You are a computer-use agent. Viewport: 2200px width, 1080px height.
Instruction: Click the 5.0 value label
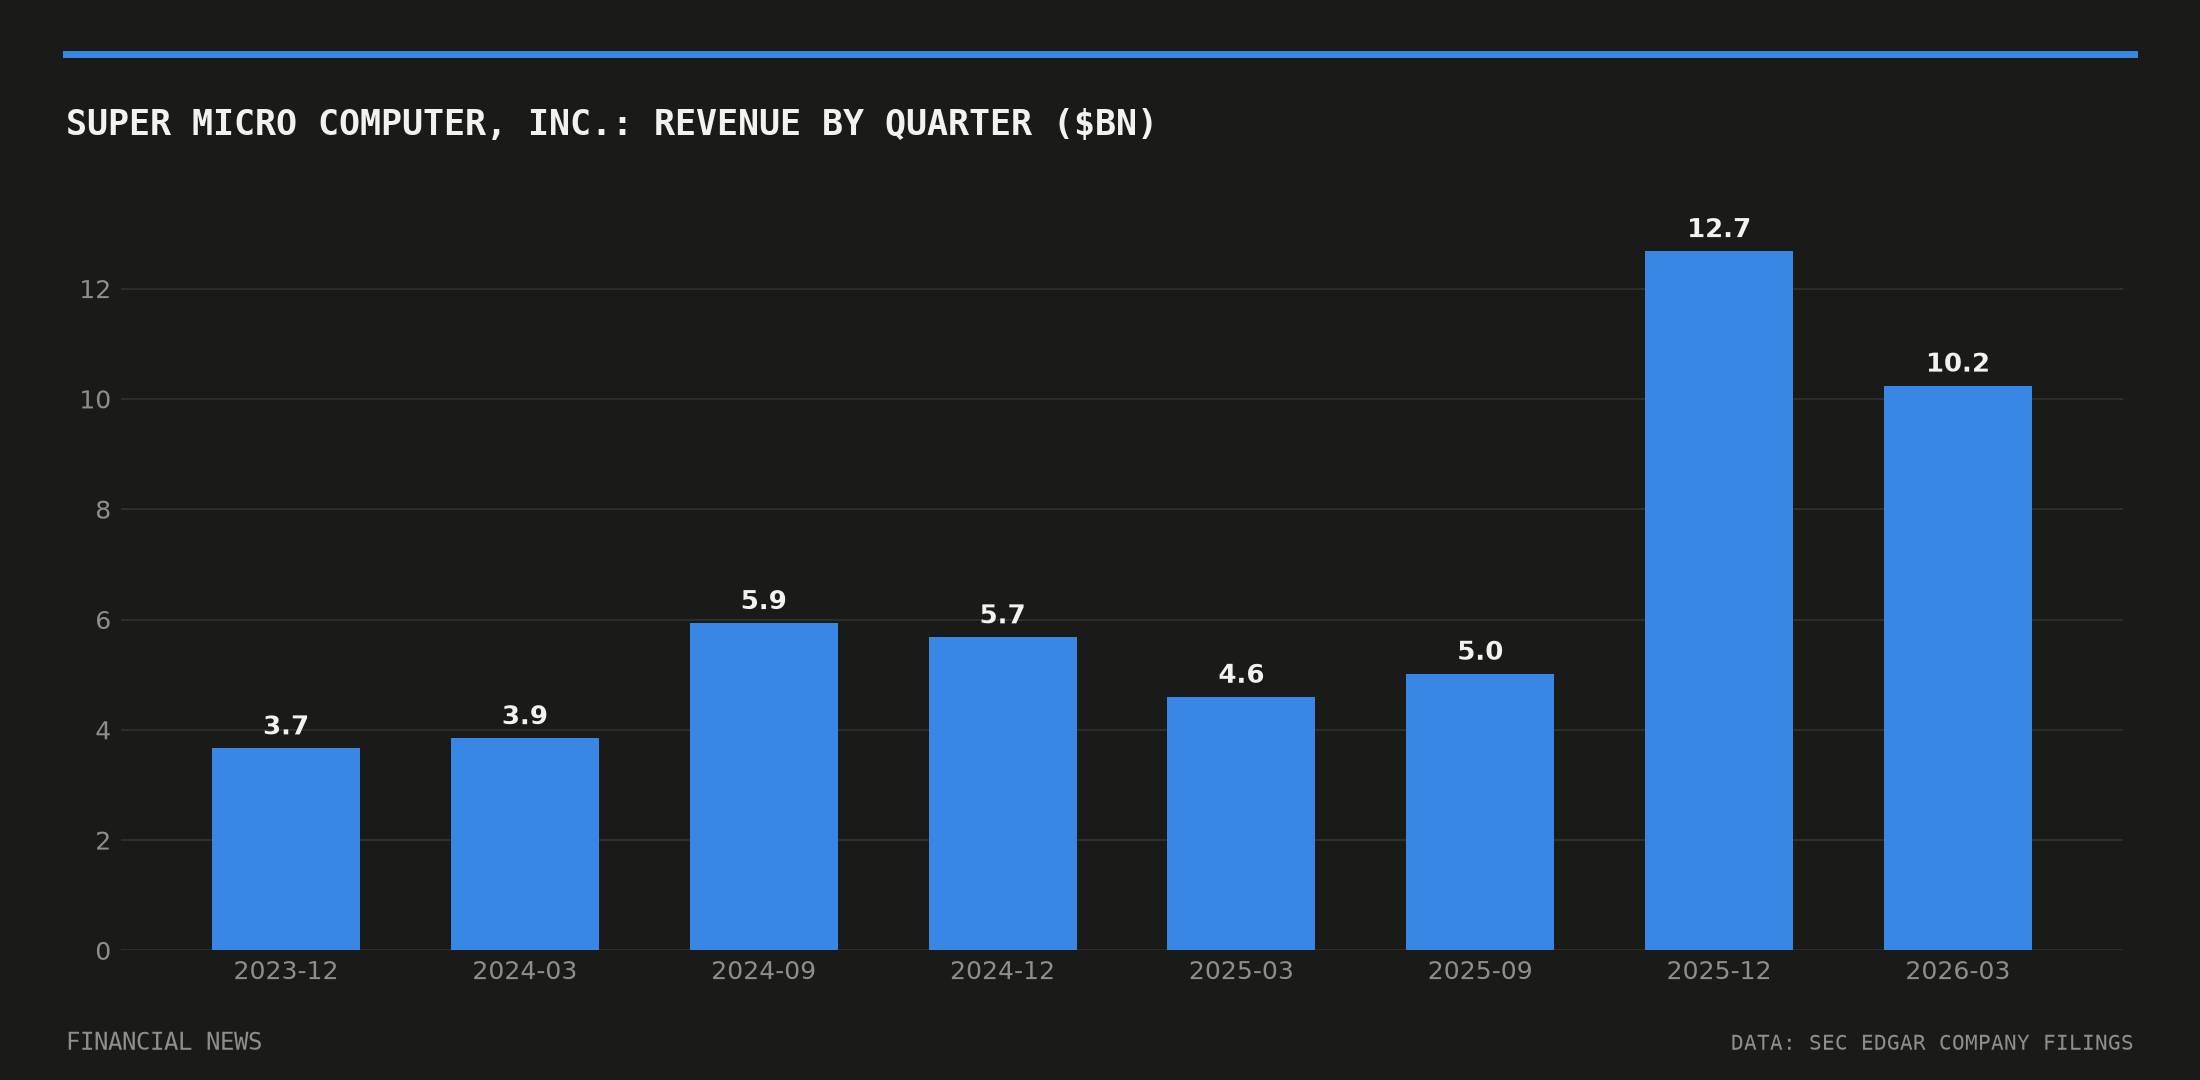(x=1480, y=652)
